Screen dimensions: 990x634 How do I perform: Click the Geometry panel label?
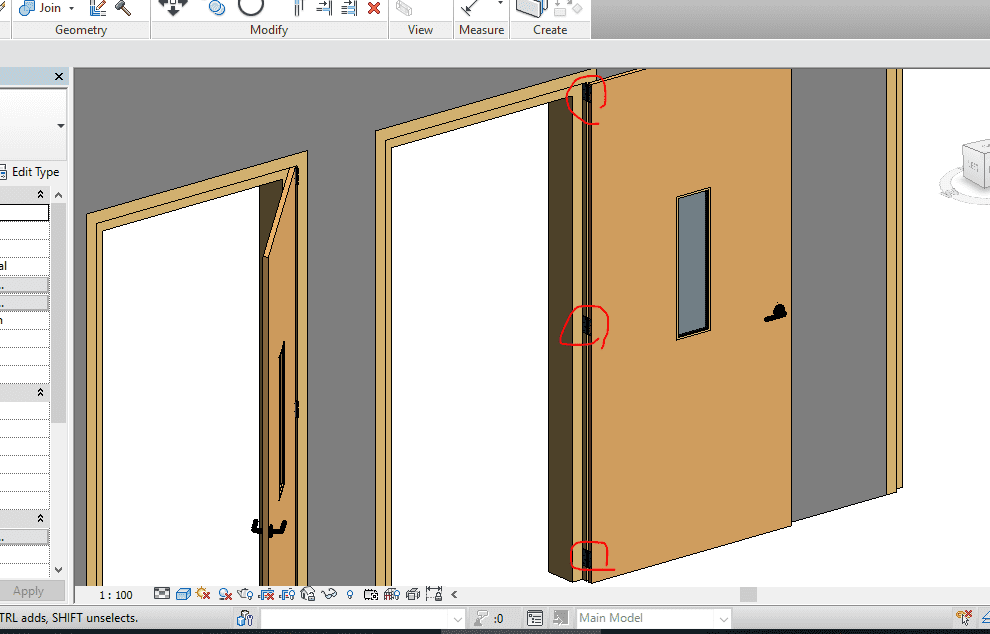pos(81,30)
